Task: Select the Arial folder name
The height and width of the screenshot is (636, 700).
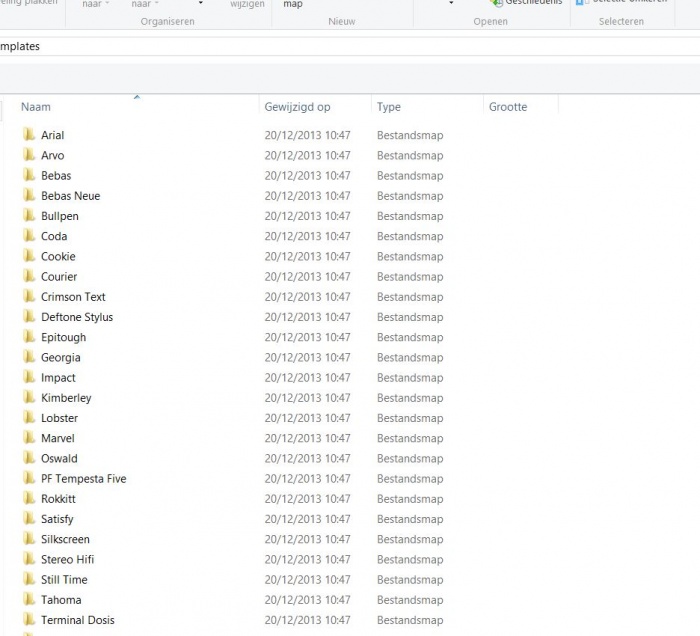Action: point(53,135)
